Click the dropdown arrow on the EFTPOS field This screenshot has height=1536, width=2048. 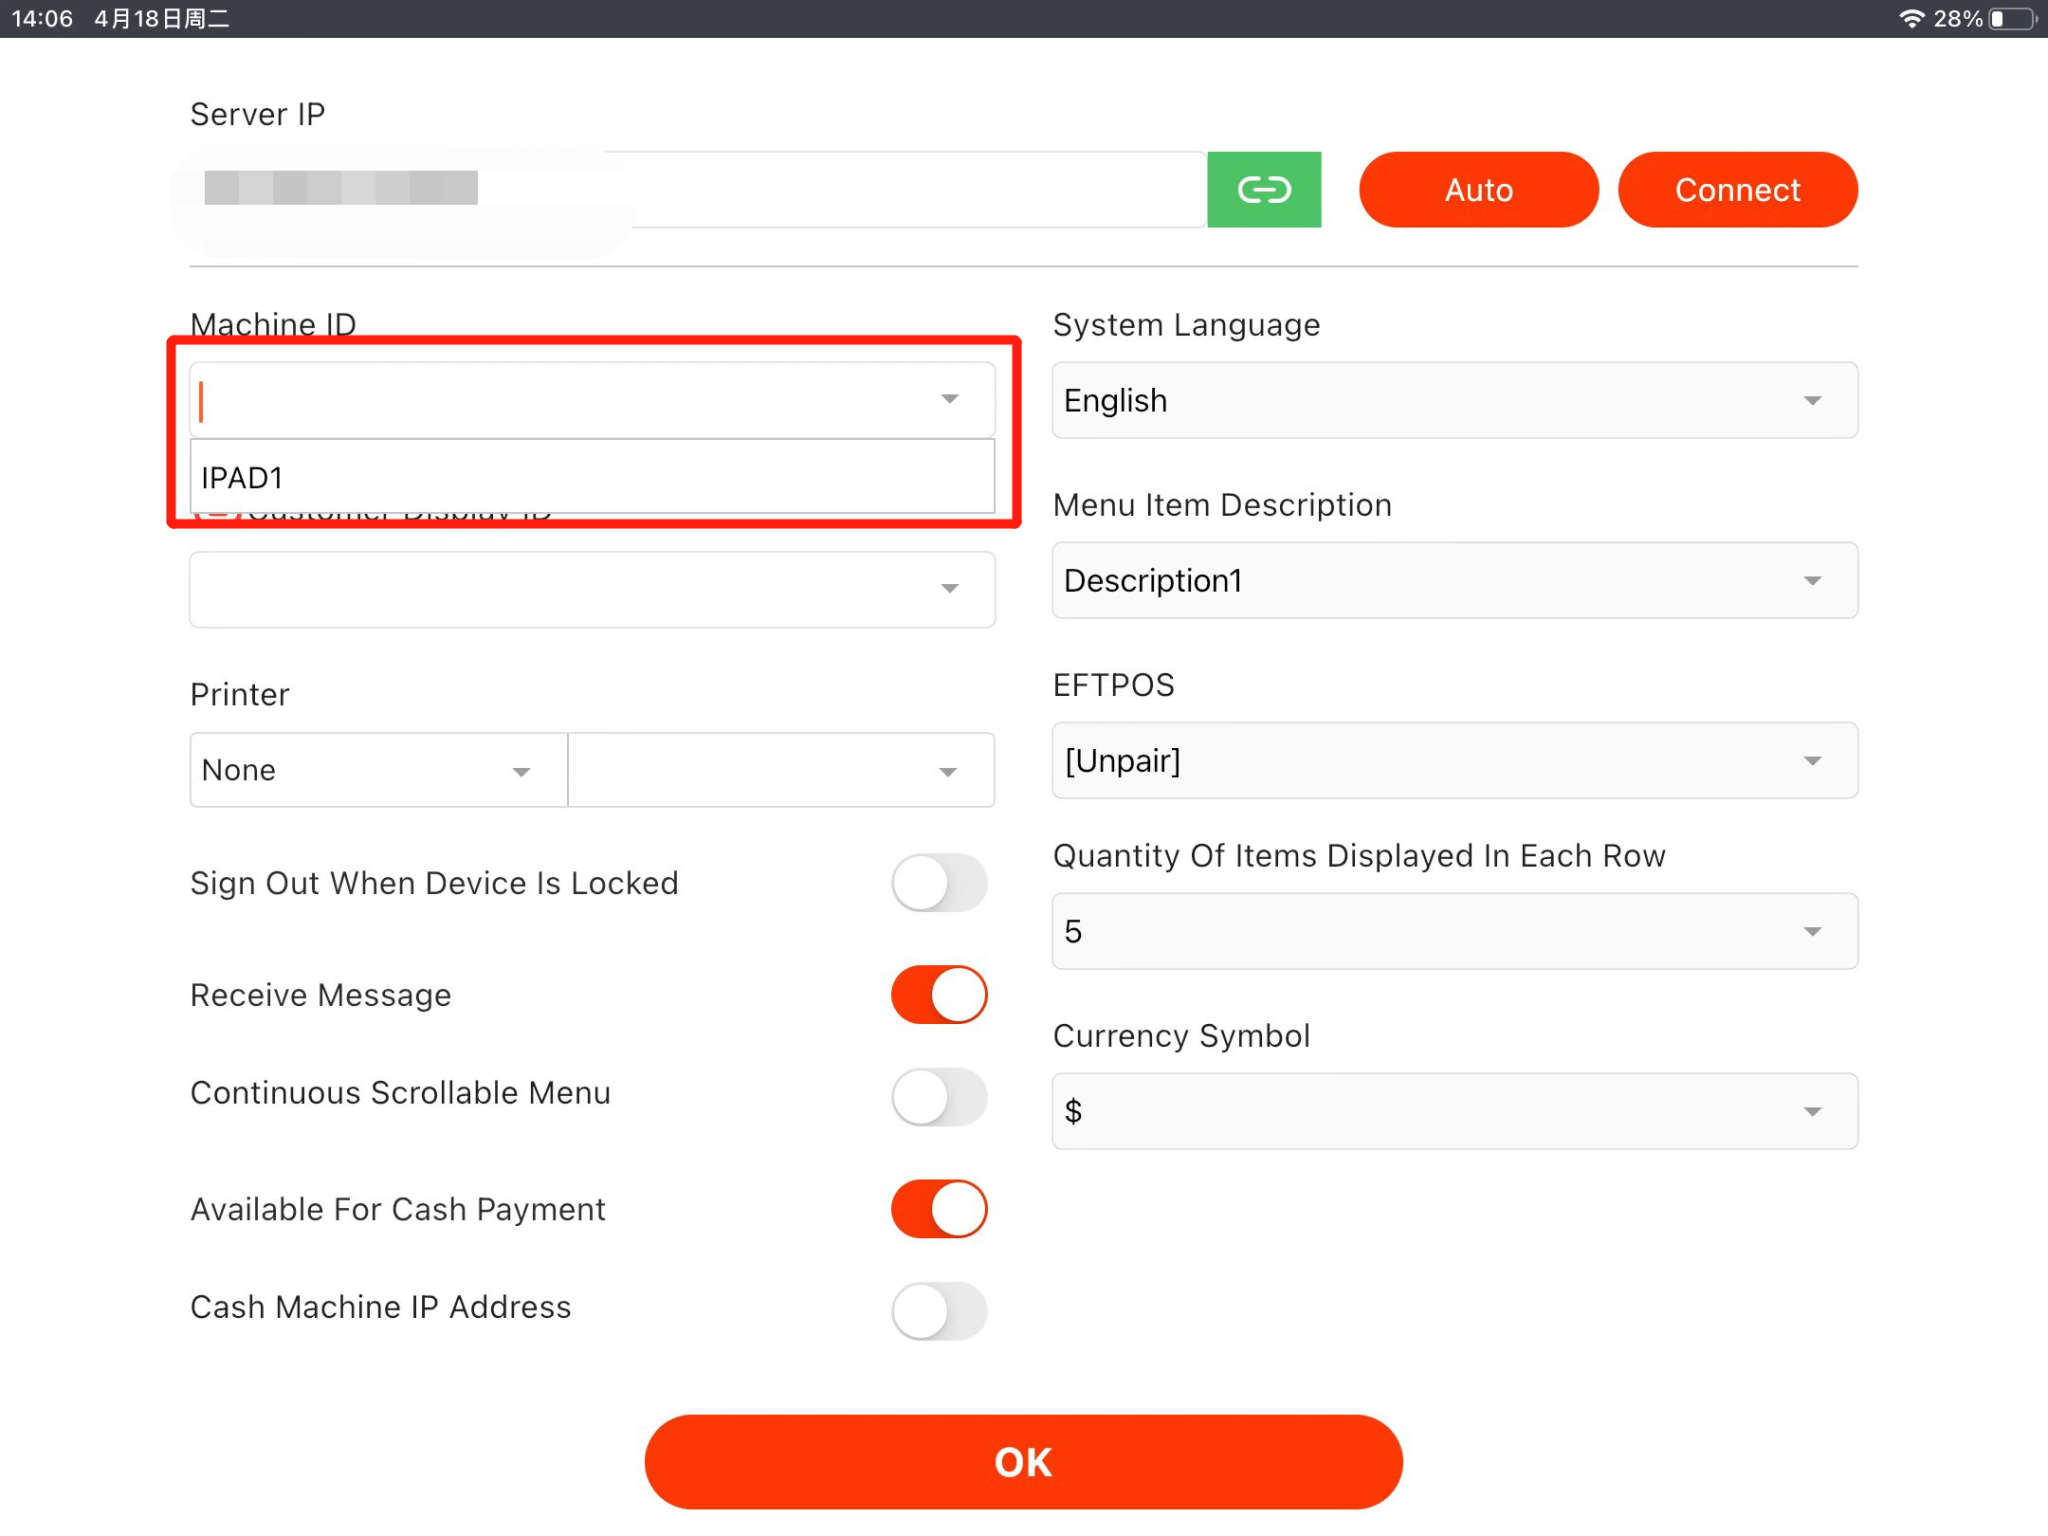point(1813,761)
